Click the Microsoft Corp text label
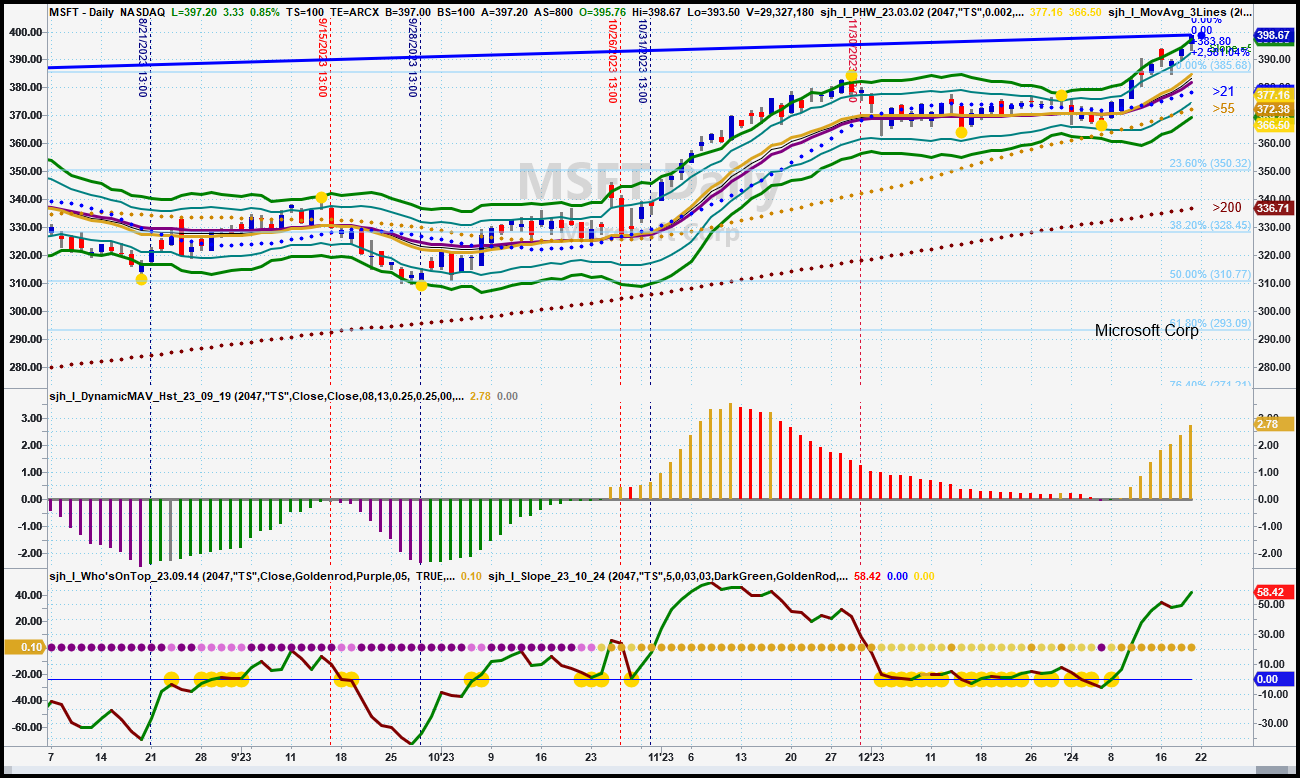The width and height of the screenshot is (1300, 778). pos(1146,330)
